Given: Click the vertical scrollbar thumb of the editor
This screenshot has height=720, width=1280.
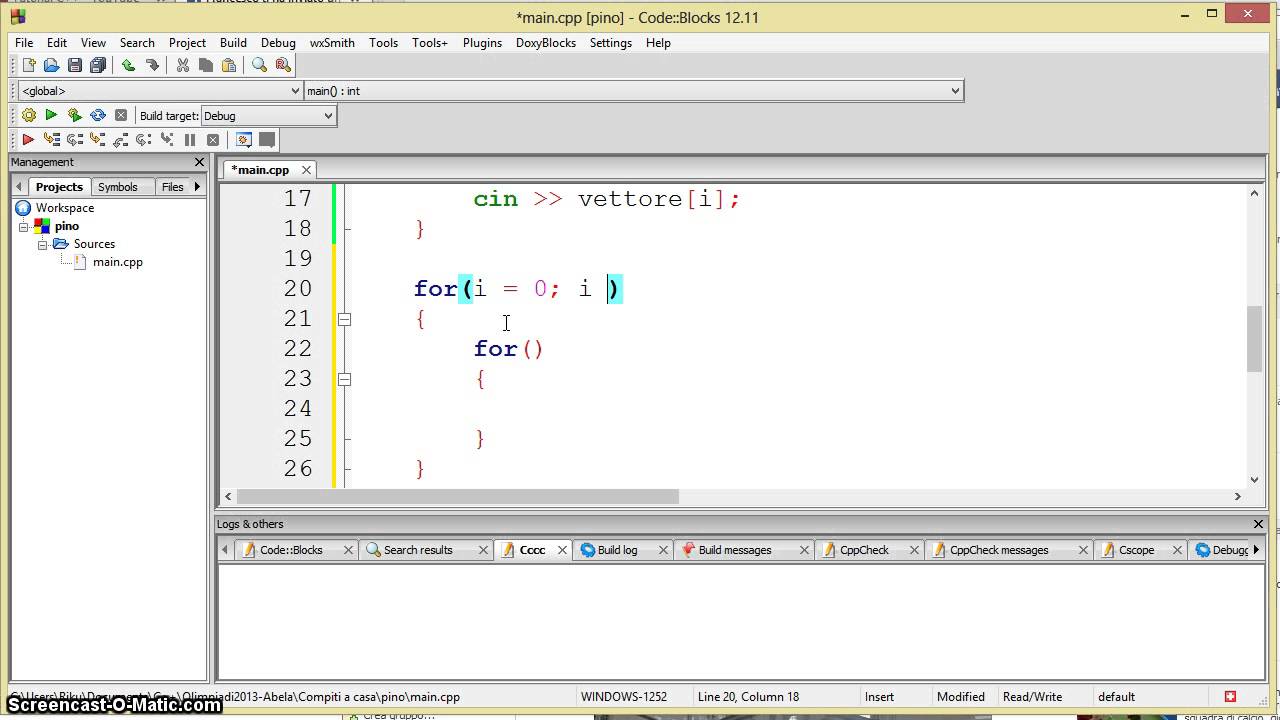Looking at the screenshot, I should point(1254,339).
